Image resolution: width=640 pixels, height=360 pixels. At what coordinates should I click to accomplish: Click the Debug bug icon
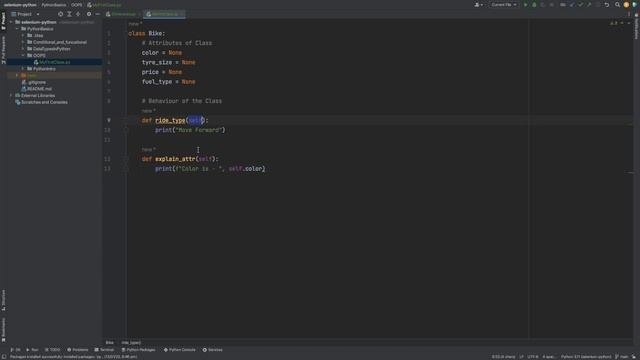coord(534,5)
